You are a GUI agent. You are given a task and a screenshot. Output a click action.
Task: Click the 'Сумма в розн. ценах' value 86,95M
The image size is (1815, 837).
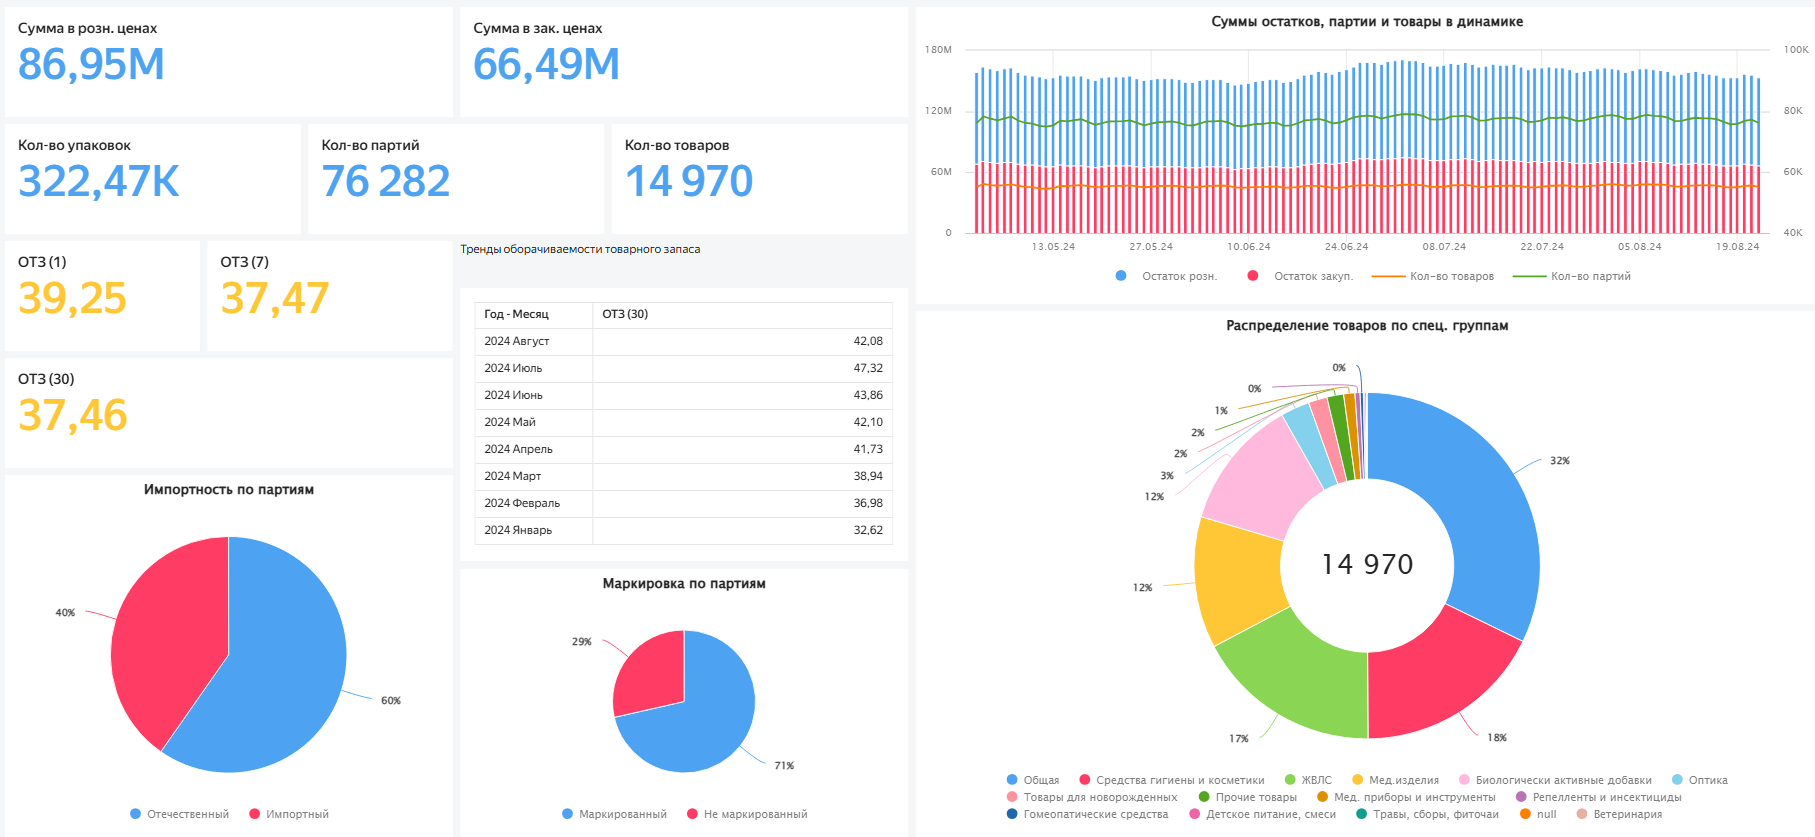coord(91,65)
